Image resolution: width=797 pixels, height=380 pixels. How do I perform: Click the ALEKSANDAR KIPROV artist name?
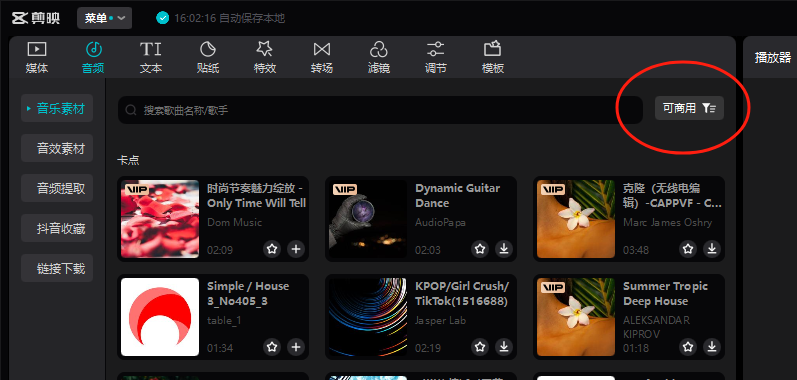point(656,327)
